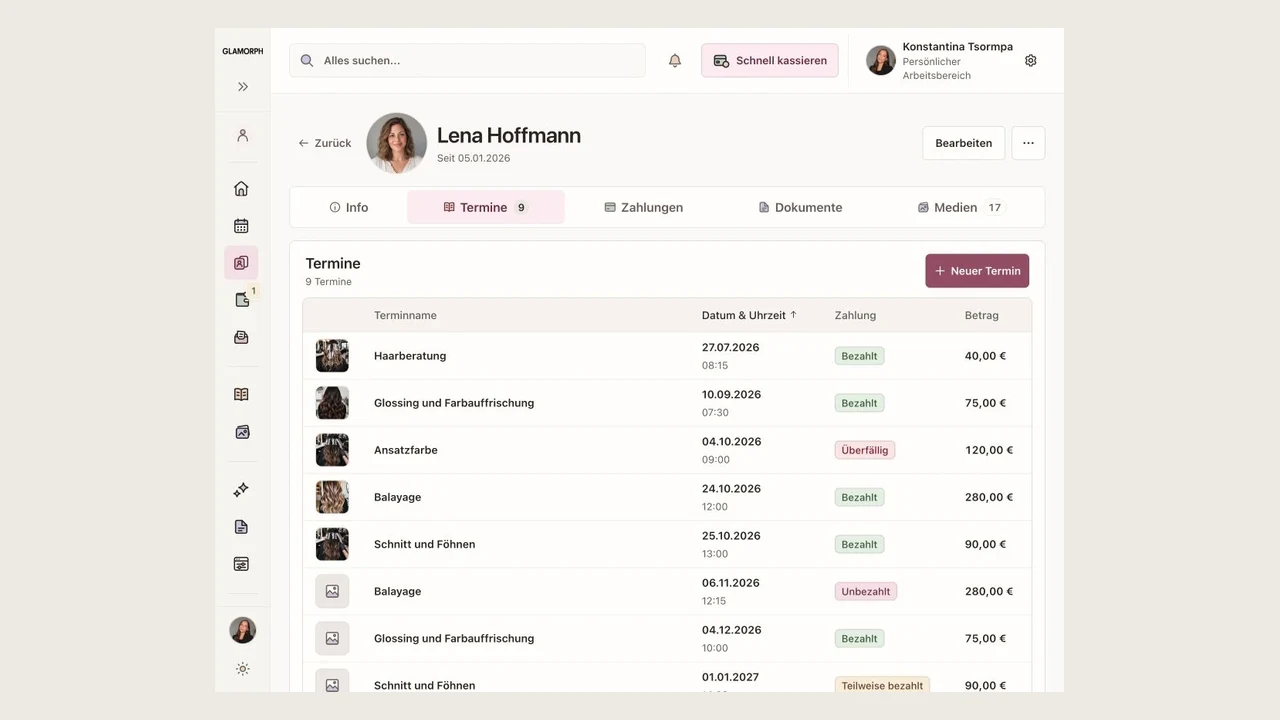Open the open-book icon in the sidebar
1280x720 pixels.
pos(241,395)
